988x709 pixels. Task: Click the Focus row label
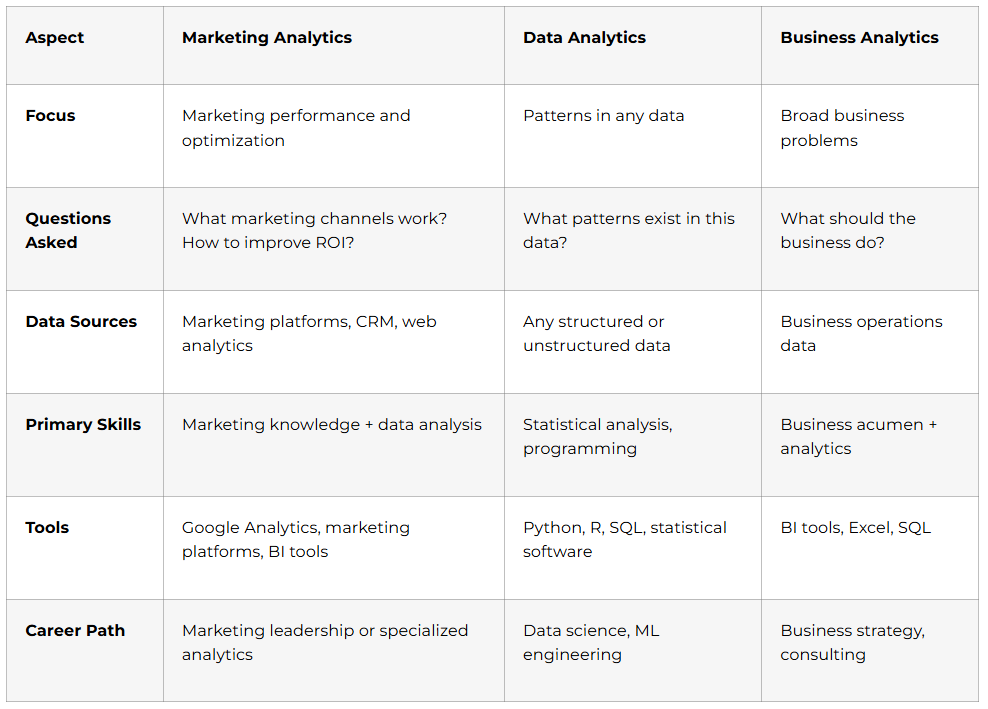pos(50,116)
